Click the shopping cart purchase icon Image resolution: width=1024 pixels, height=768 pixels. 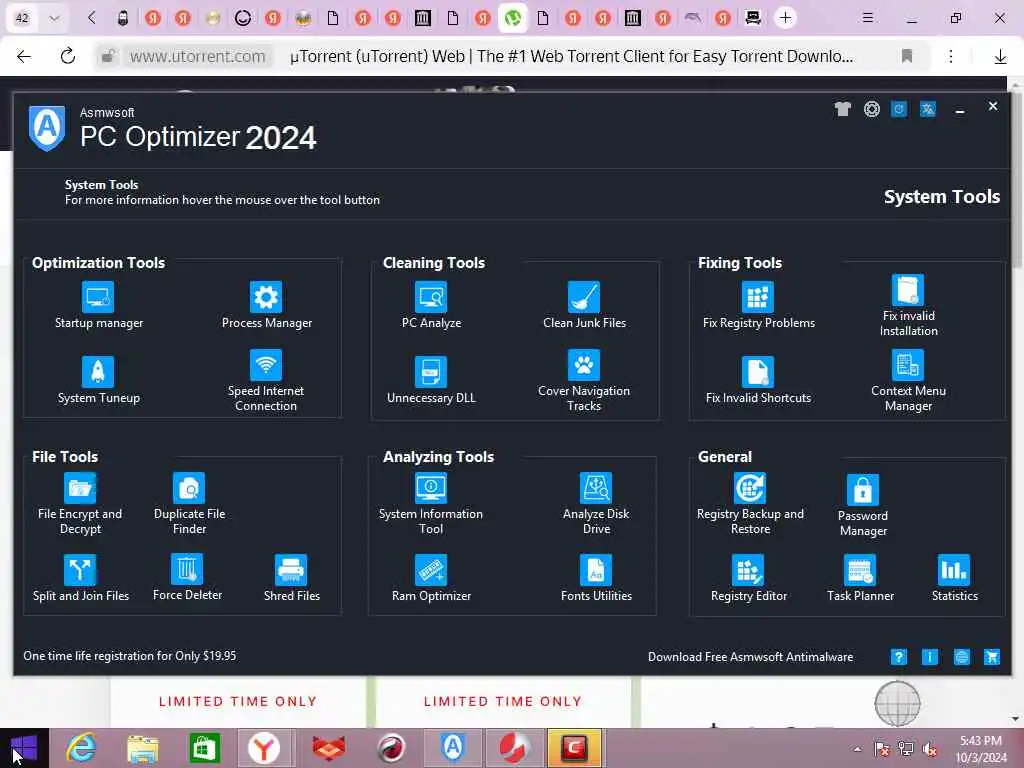pyautogui.click(x=992, y=657)
